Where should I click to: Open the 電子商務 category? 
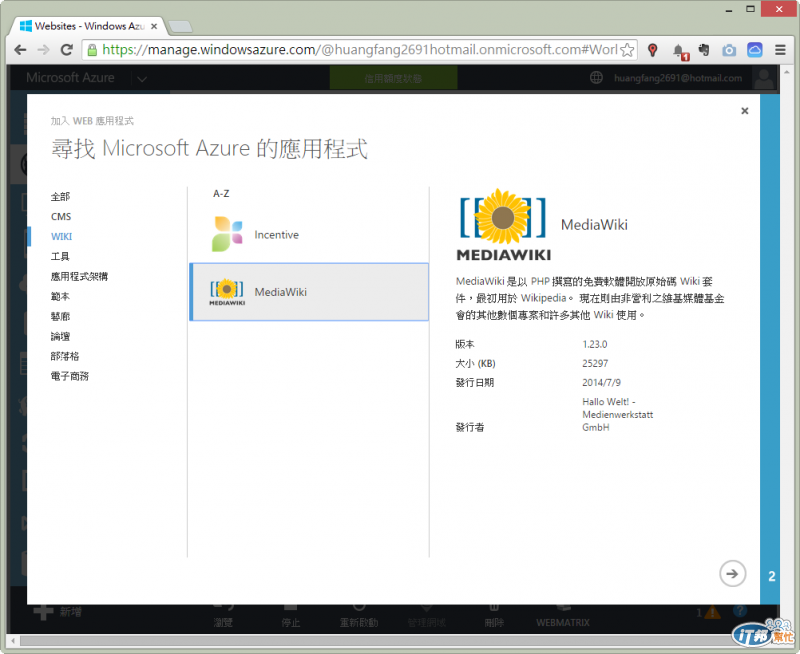(69, 376)
